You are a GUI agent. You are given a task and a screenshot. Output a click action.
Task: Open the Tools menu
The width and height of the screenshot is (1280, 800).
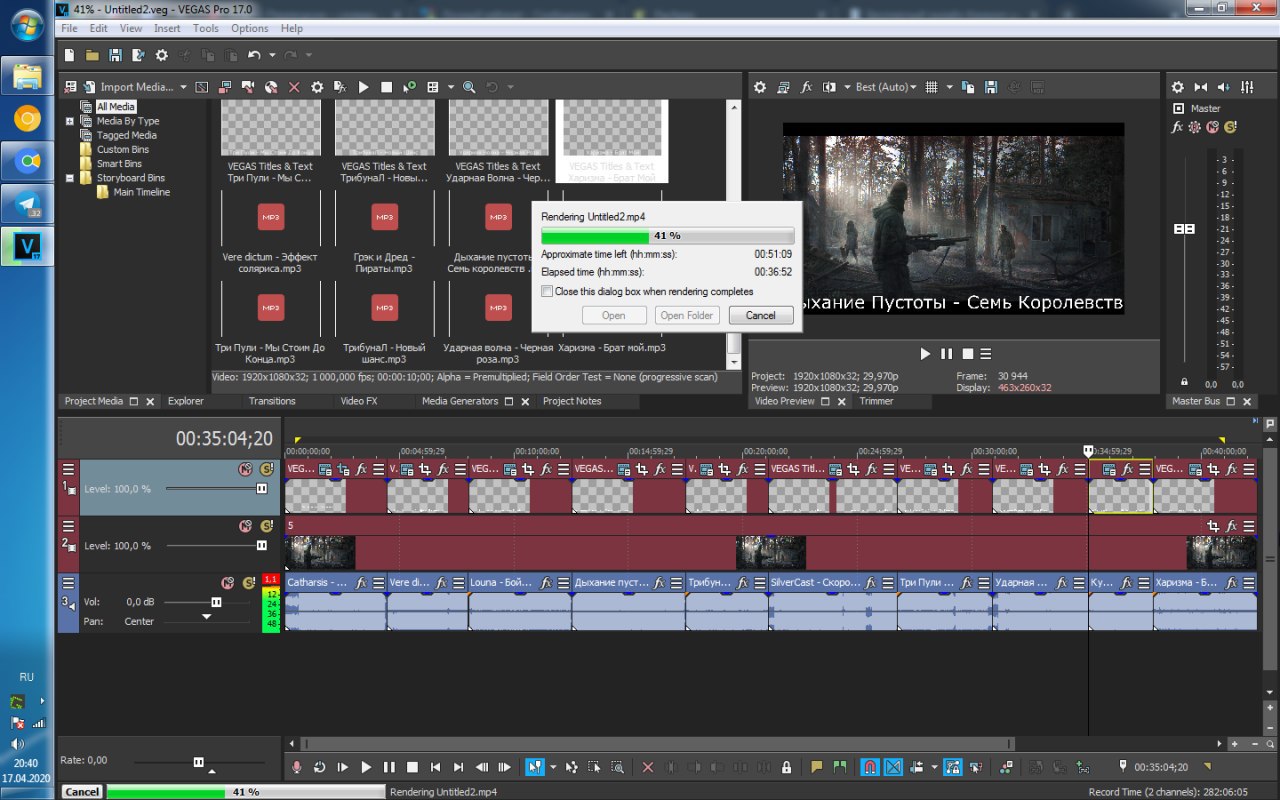pyautogui.click(x=206, y=28)
